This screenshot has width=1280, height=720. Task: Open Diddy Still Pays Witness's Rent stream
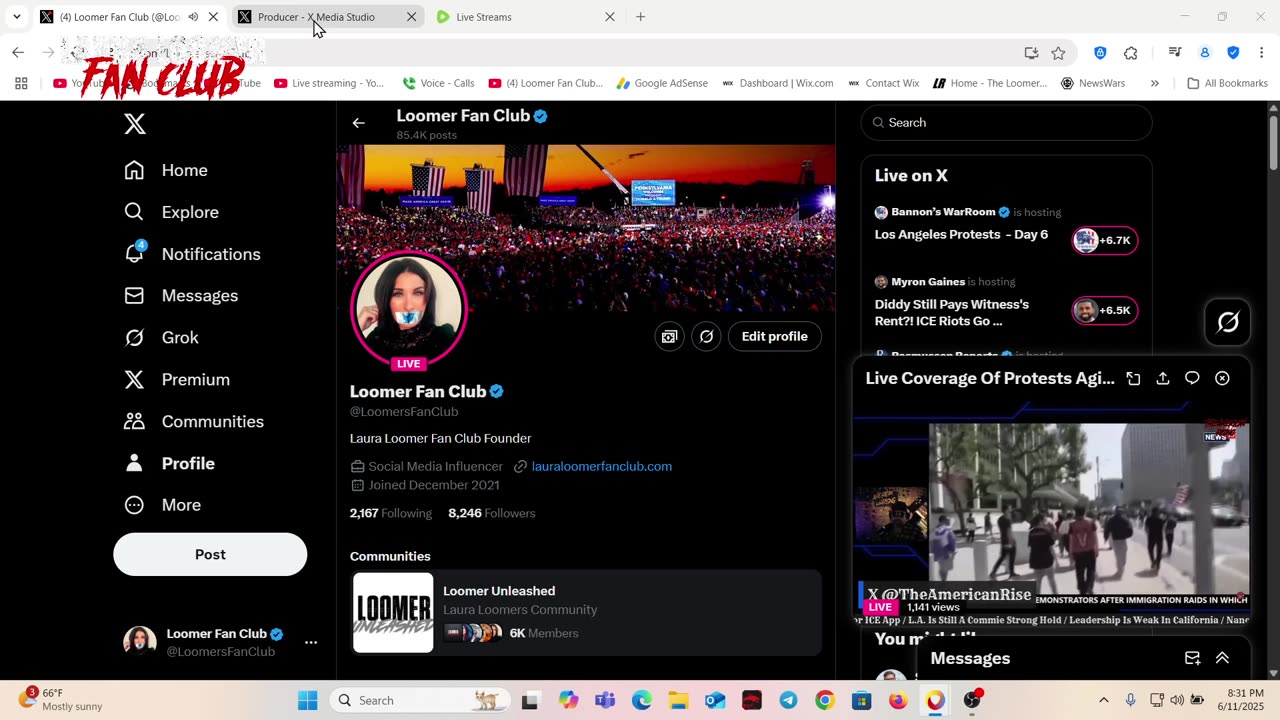952,312
